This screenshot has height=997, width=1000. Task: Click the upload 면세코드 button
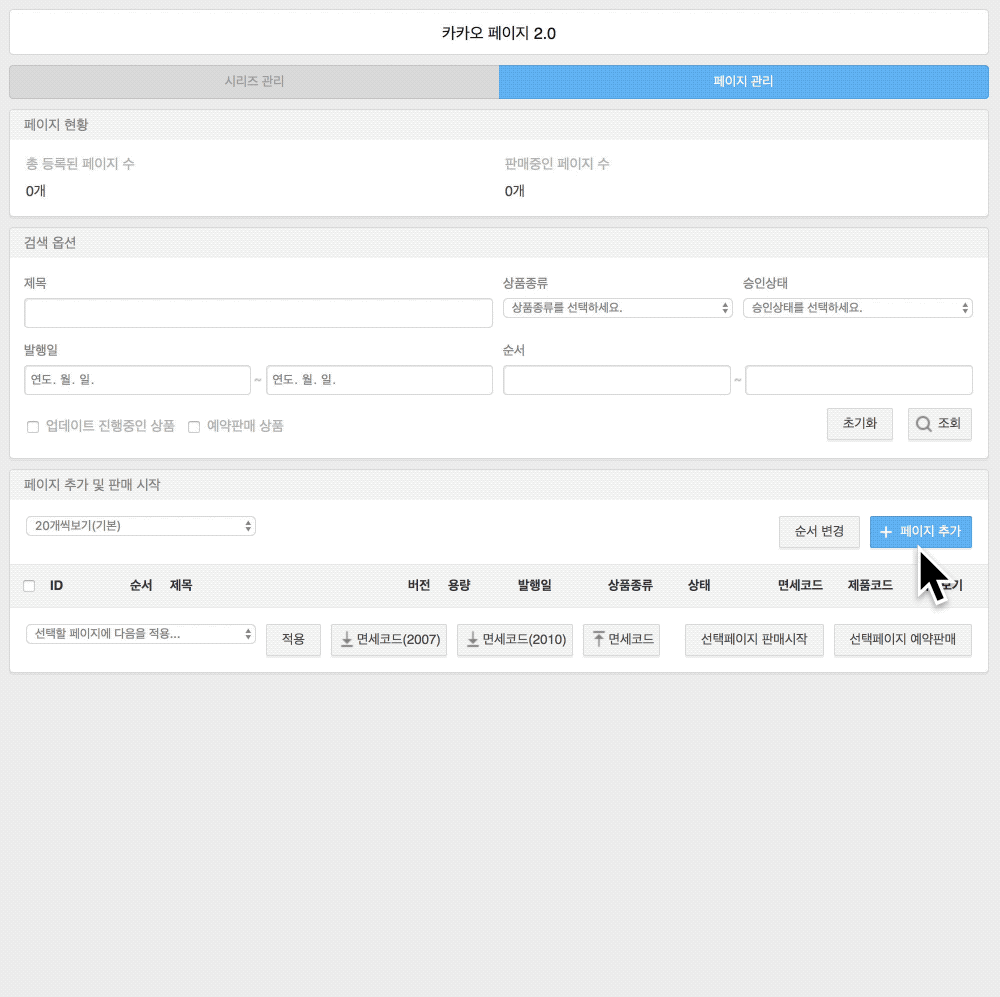pyautogui.click(x=621, y=639)
